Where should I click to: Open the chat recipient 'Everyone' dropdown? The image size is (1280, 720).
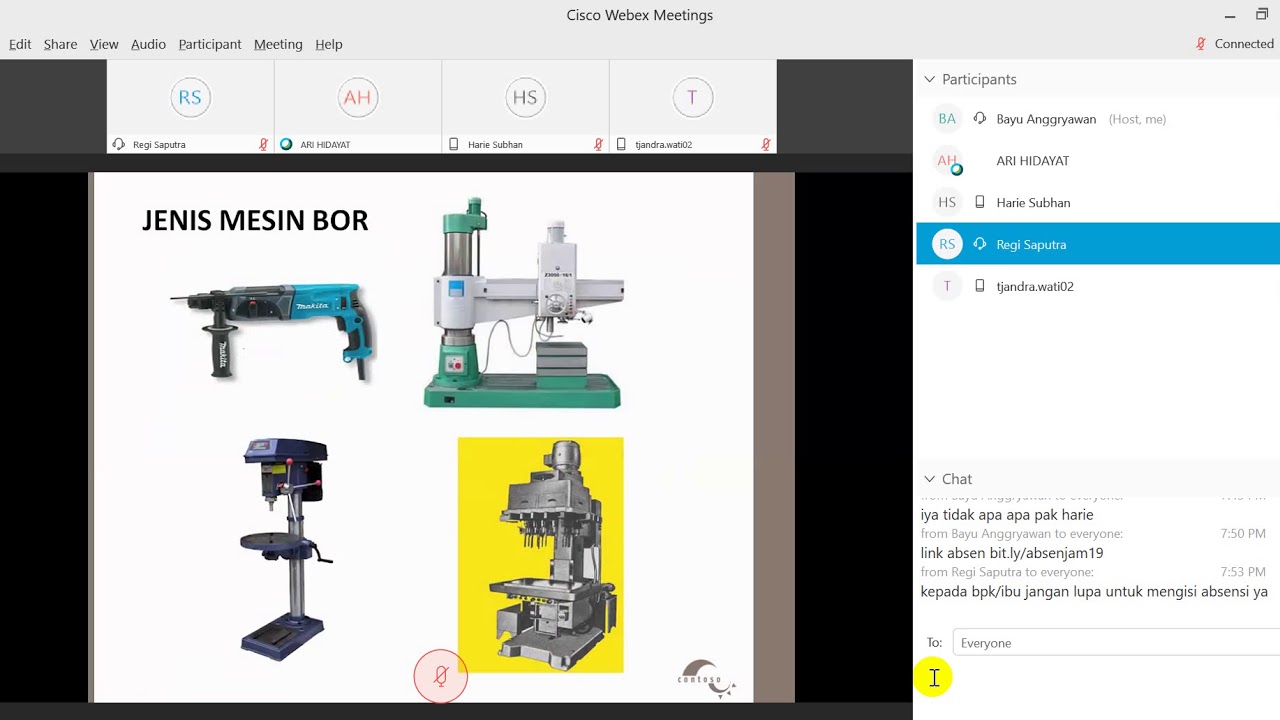tap(1116, 643)
